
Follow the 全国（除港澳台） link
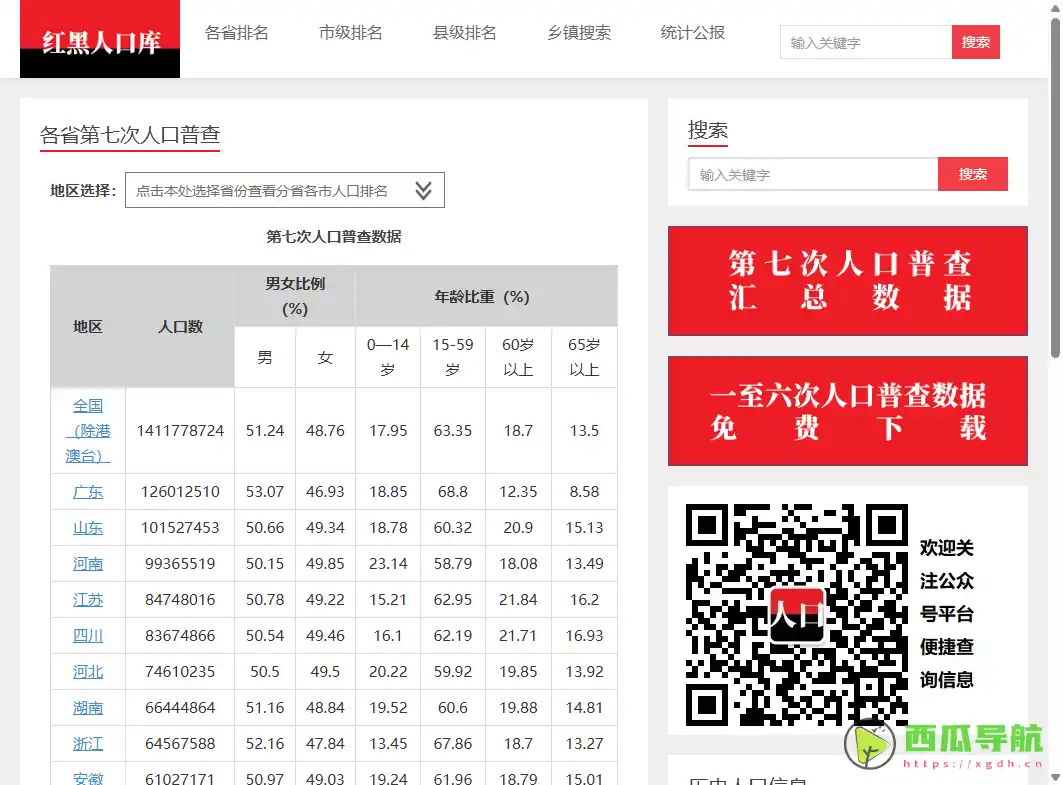tap(87, 430)
